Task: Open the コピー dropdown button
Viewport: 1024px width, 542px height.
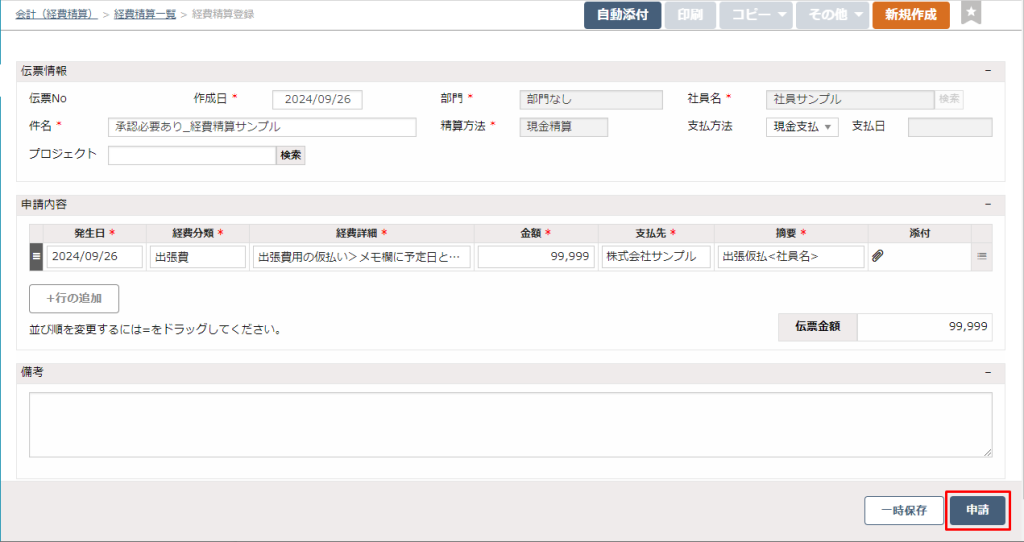Action: tap(756, 15)
